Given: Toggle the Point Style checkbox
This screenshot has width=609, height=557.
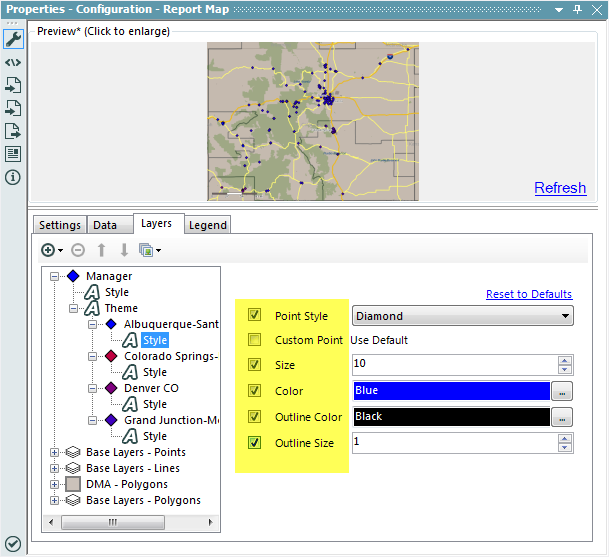Looking at the screenshot, I should 254,315.
